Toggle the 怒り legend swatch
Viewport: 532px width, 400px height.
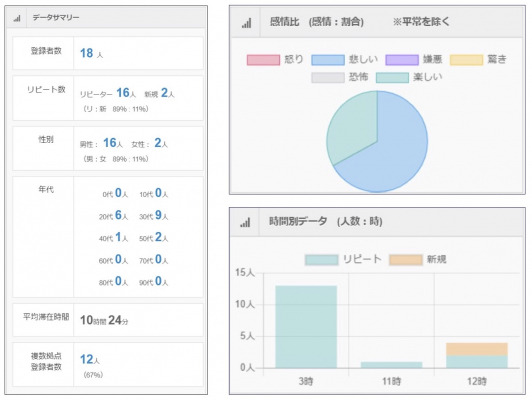pos(263,60)
